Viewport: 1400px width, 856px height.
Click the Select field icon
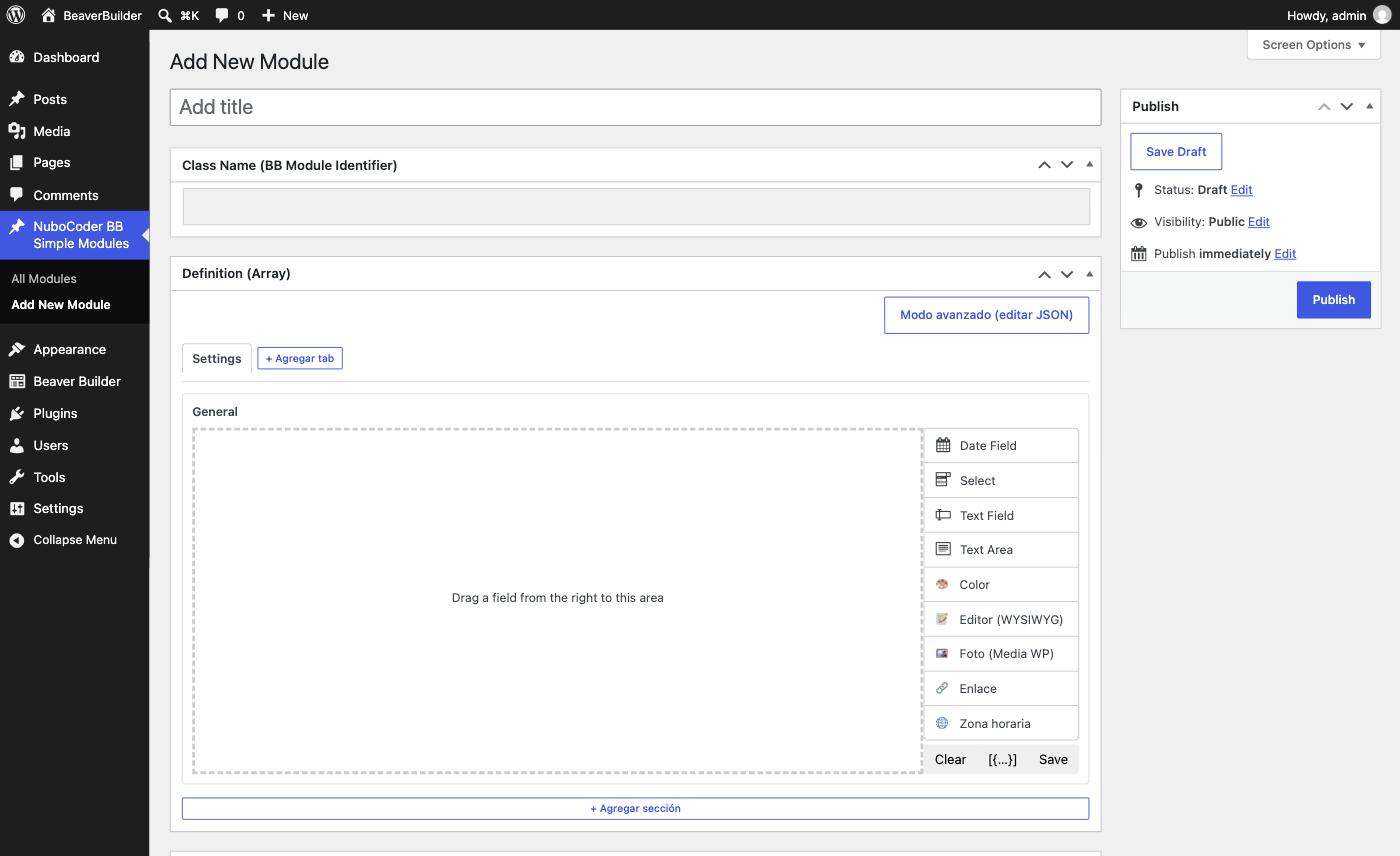(943, 480)
